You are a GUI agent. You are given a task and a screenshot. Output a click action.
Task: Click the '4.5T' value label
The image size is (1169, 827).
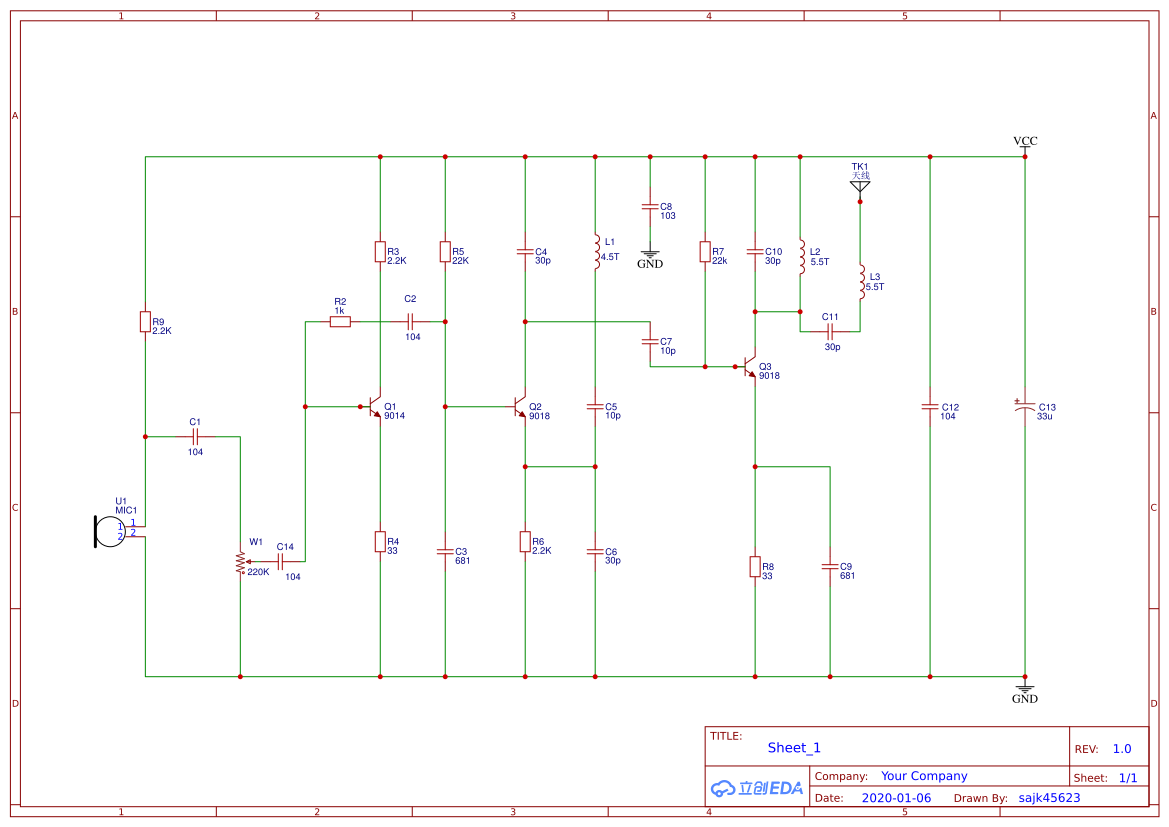[611, 257]
